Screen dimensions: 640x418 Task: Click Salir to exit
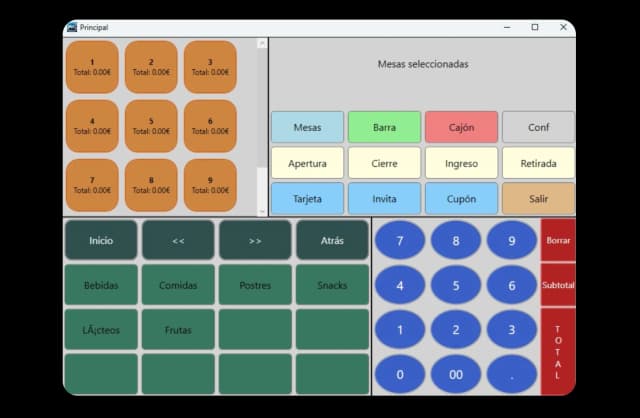coord(538,199)
